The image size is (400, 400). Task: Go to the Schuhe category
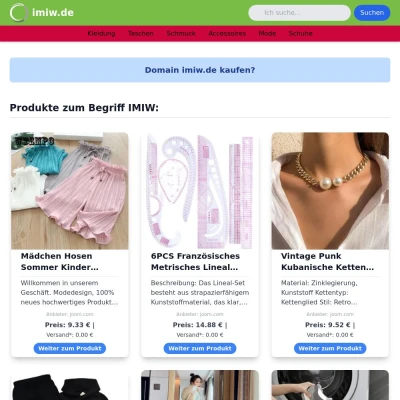click(301, 33)
